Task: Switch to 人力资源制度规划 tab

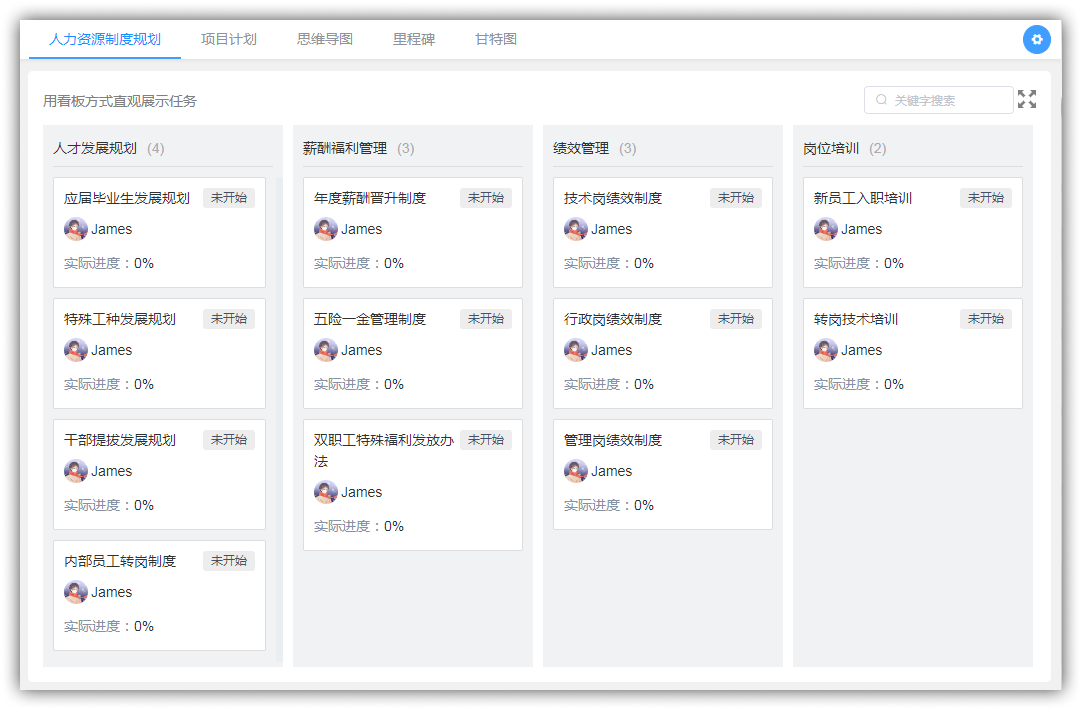Action: pyautogui.click(x=105, y=39)
